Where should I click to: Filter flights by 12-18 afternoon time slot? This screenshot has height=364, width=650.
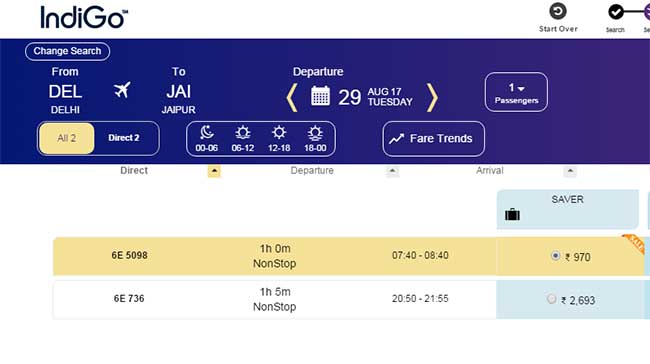[x=279, y=139]
